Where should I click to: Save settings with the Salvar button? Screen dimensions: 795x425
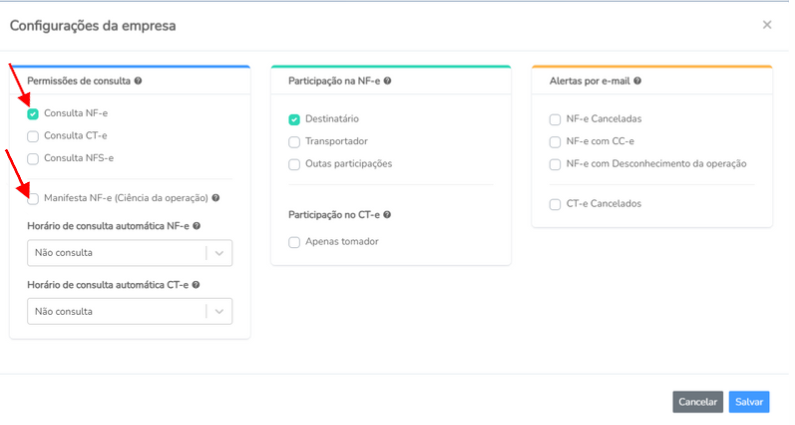coord(749,402)
